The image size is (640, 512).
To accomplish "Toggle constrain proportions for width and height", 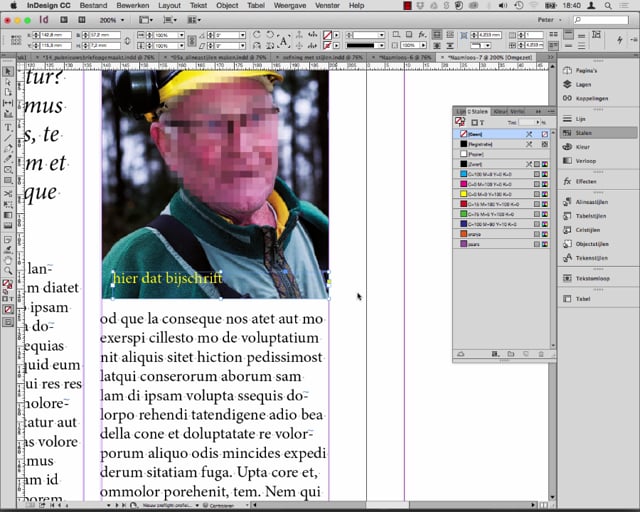I will pyautogui.click(x=127, y=40).
